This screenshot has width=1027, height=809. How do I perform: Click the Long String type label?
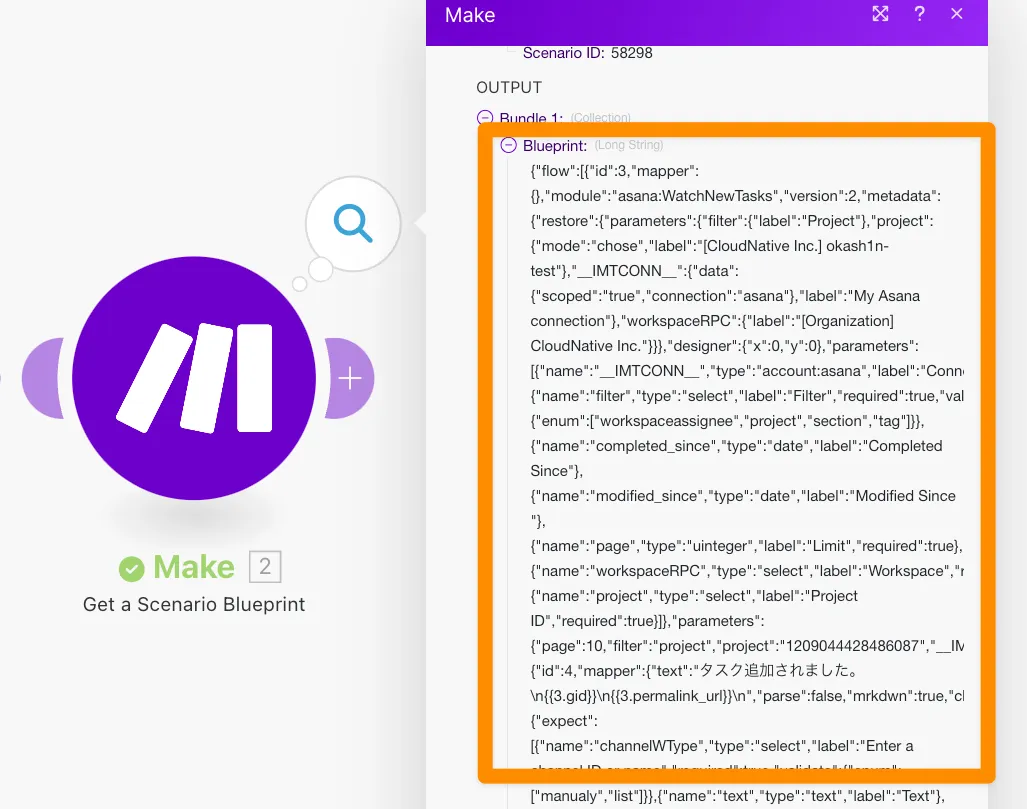629,146
